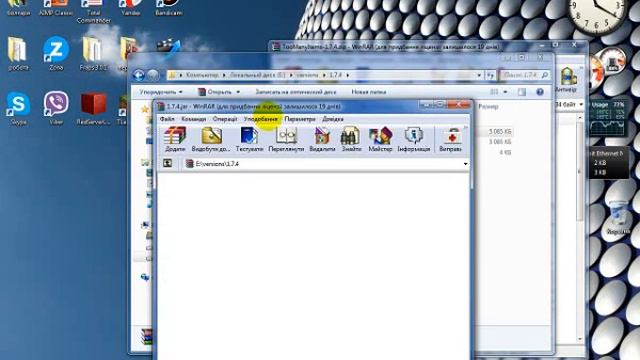Image resolution: width=640 pixels, height=360 pixels.
Task: Click the Repair (Виправити) toolbar icon
Action: pos(451,140)
